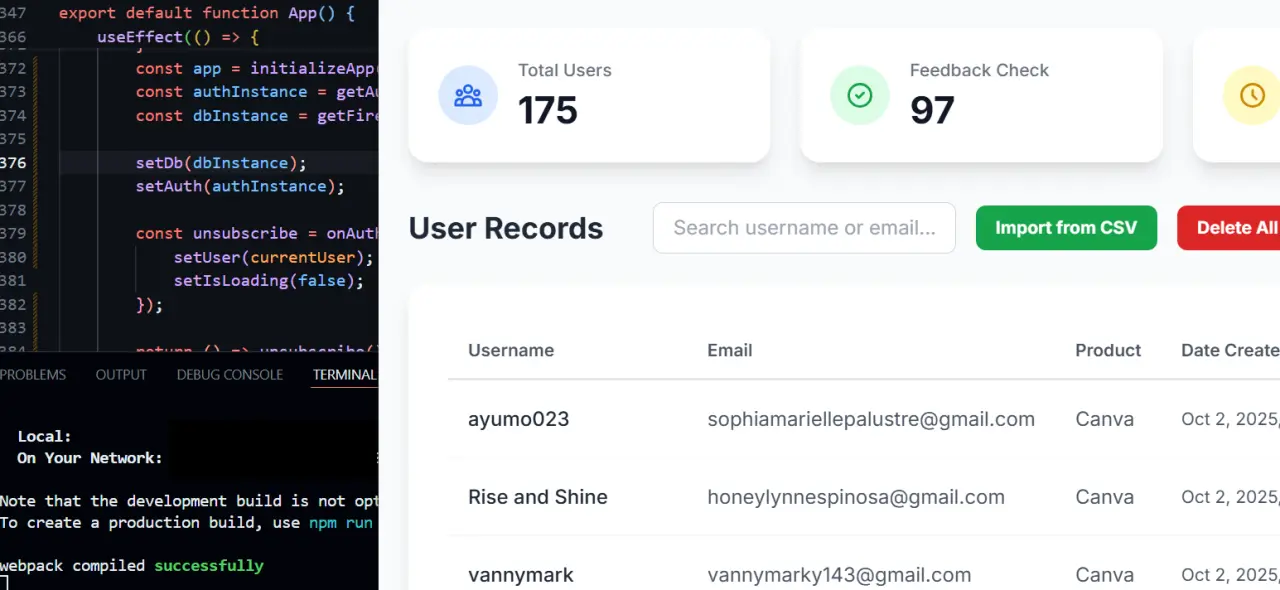Select the Rise and Shine username
1280x590 pixels.
point(538,497)
